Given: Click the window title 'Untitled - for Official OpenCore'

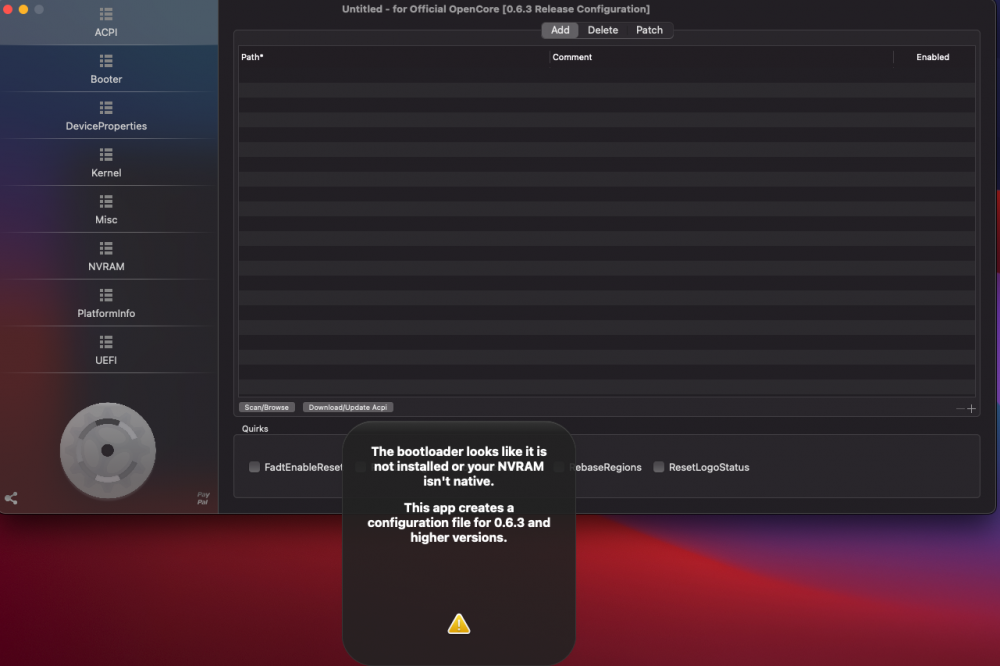Looking at the screenshot, I should [496, 9].
